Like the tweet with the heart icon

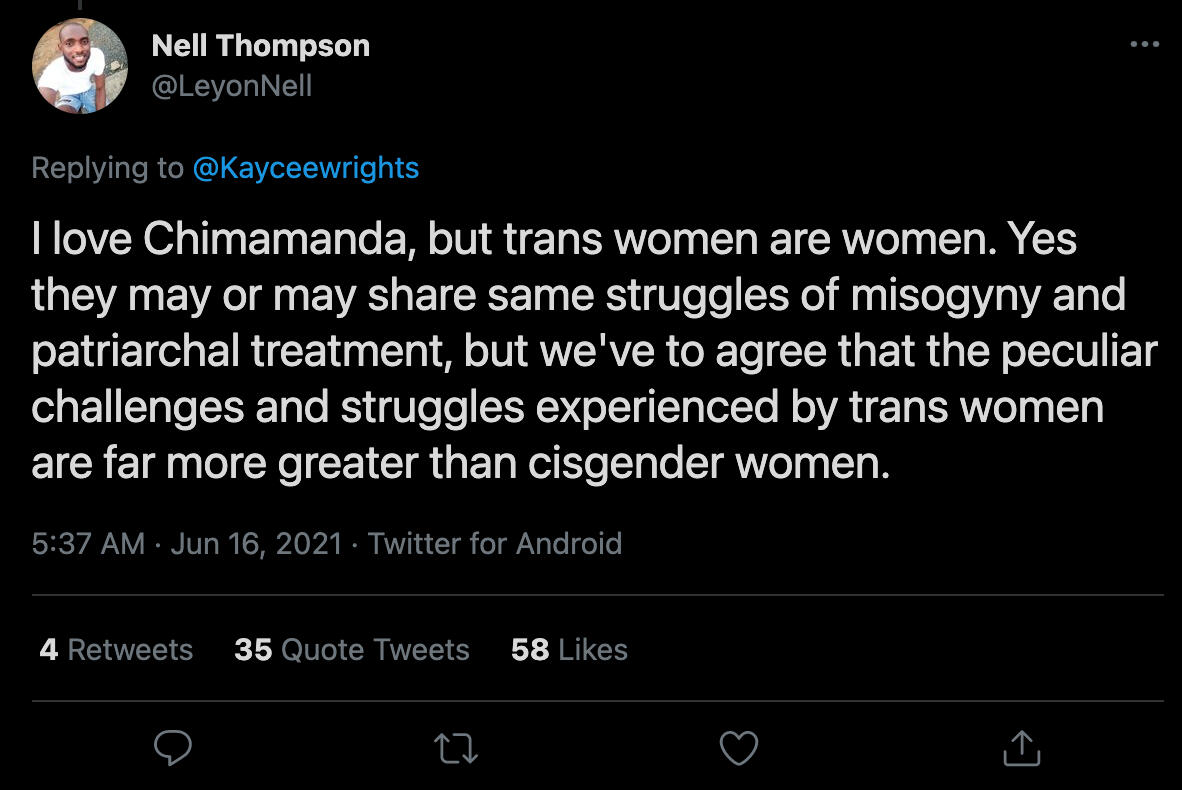point(739,748)
